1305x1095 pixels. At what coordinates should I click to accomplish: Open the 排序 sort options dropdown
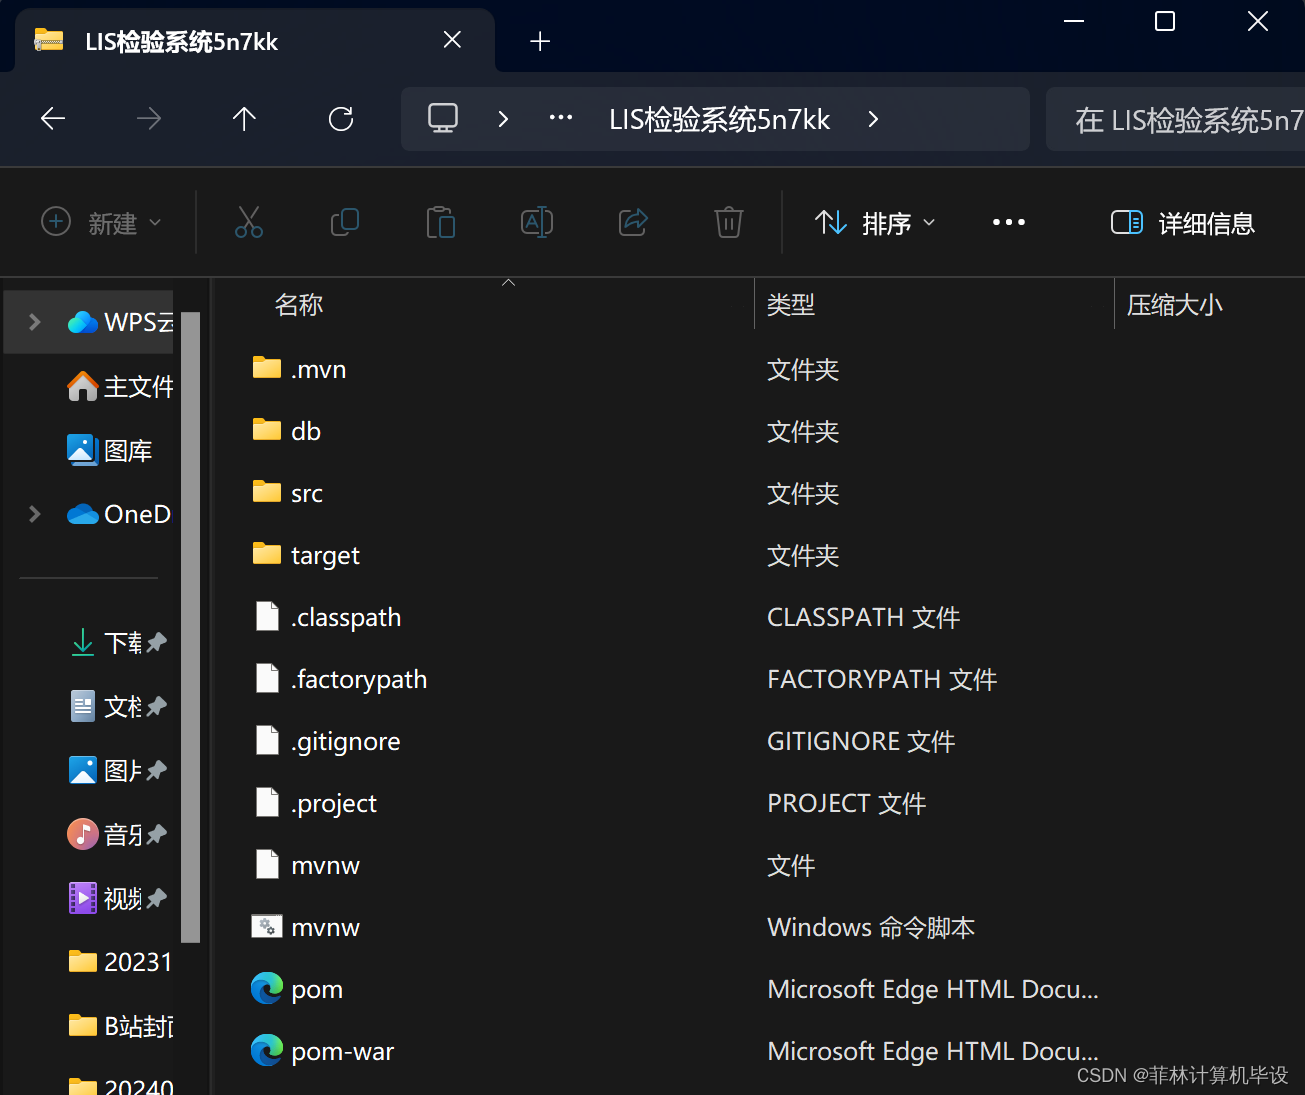point(873,222)
